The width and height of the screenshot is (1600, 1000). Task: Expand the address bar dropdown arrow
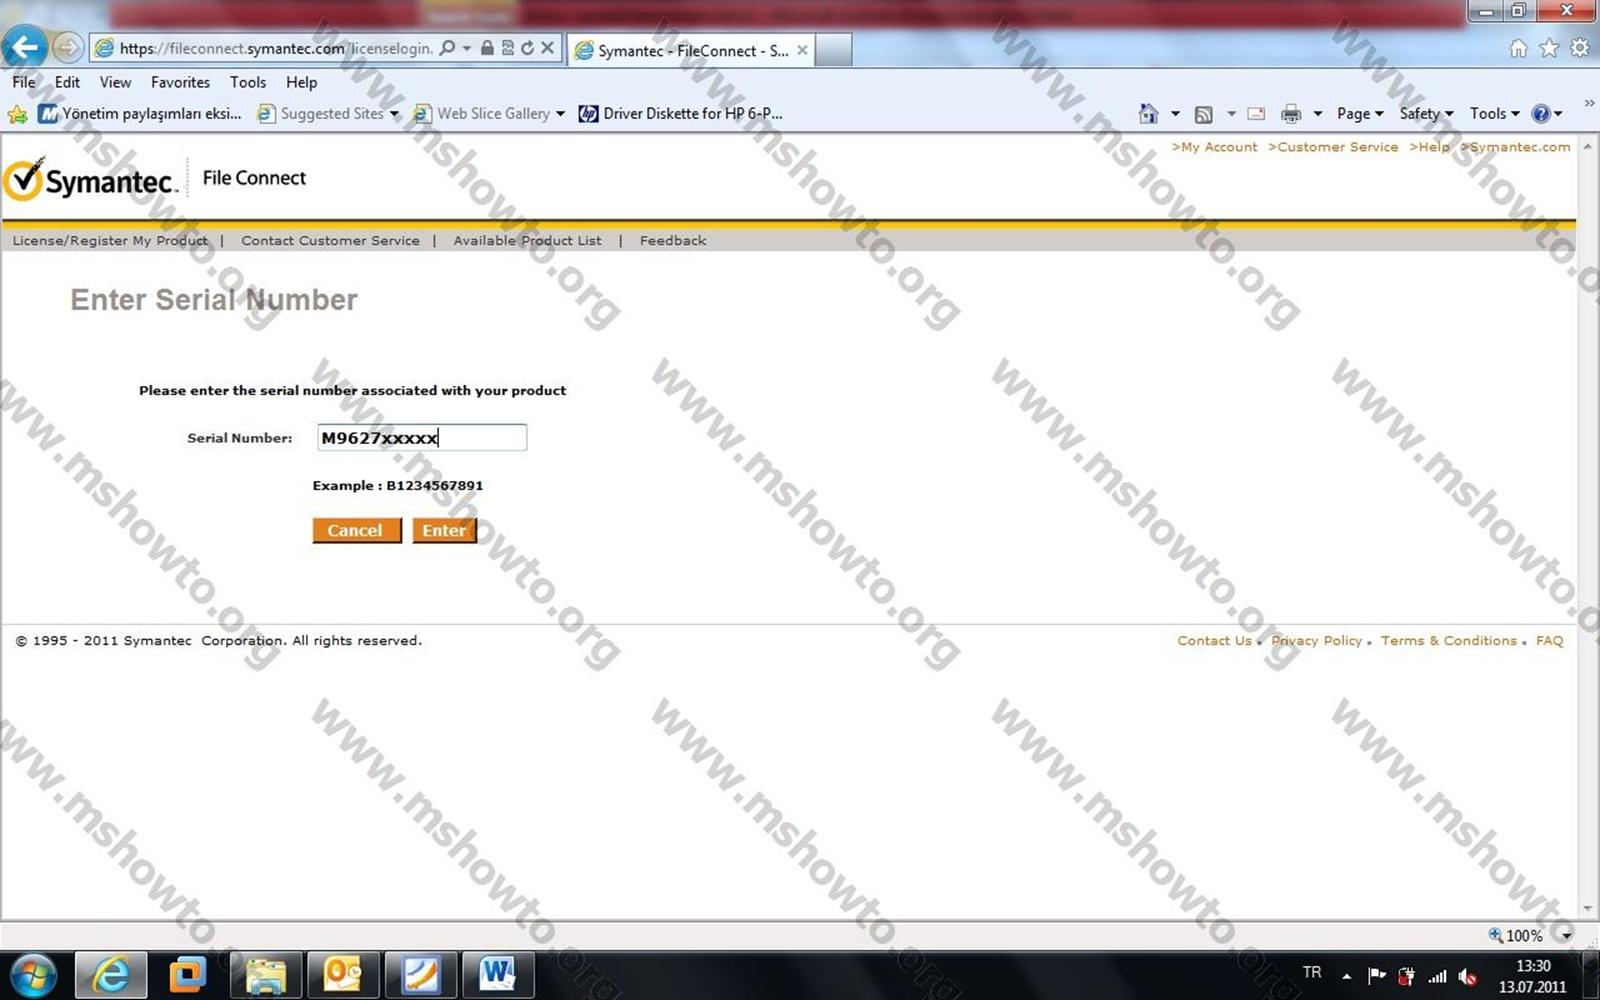pos(466,48)
